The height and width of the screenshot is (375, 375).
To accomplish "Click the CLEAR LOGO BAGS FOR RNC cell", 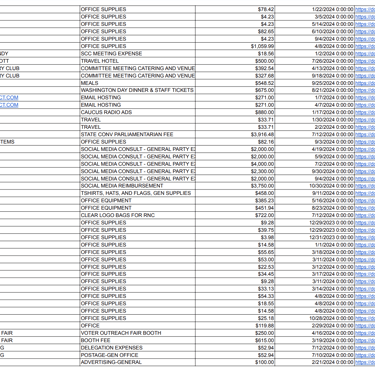I will pyautogui.click(x=138, y=215).
